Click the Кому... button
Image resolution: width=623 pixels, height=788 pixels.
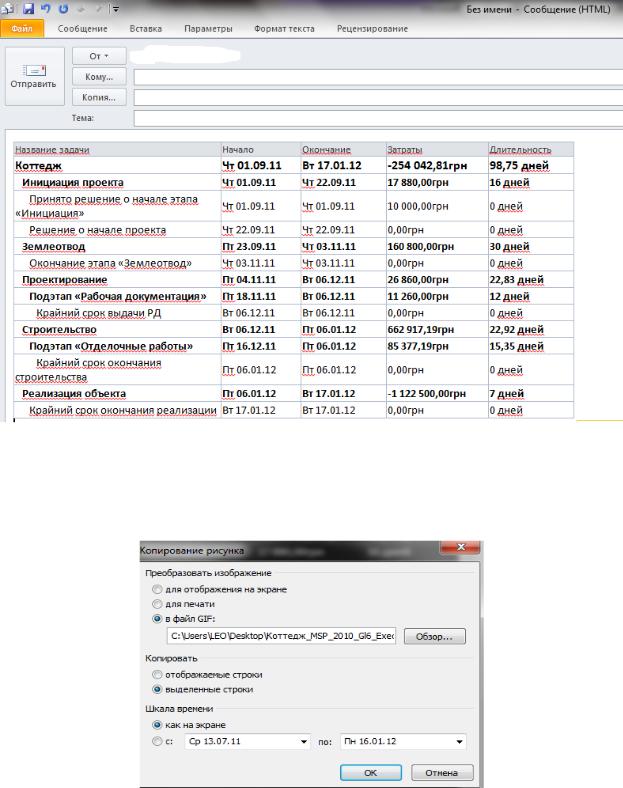pyautogui.click(x=99, y=76)
